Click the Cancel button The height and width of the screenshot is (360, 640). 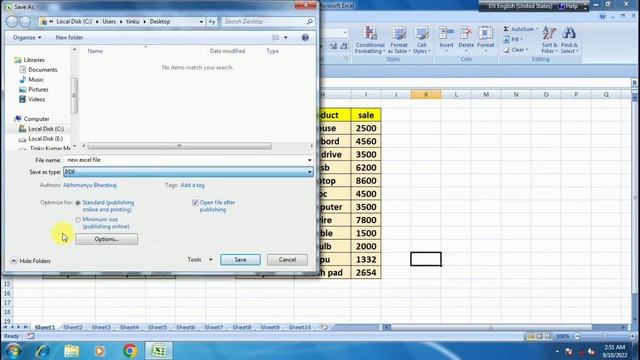point(287,260)
